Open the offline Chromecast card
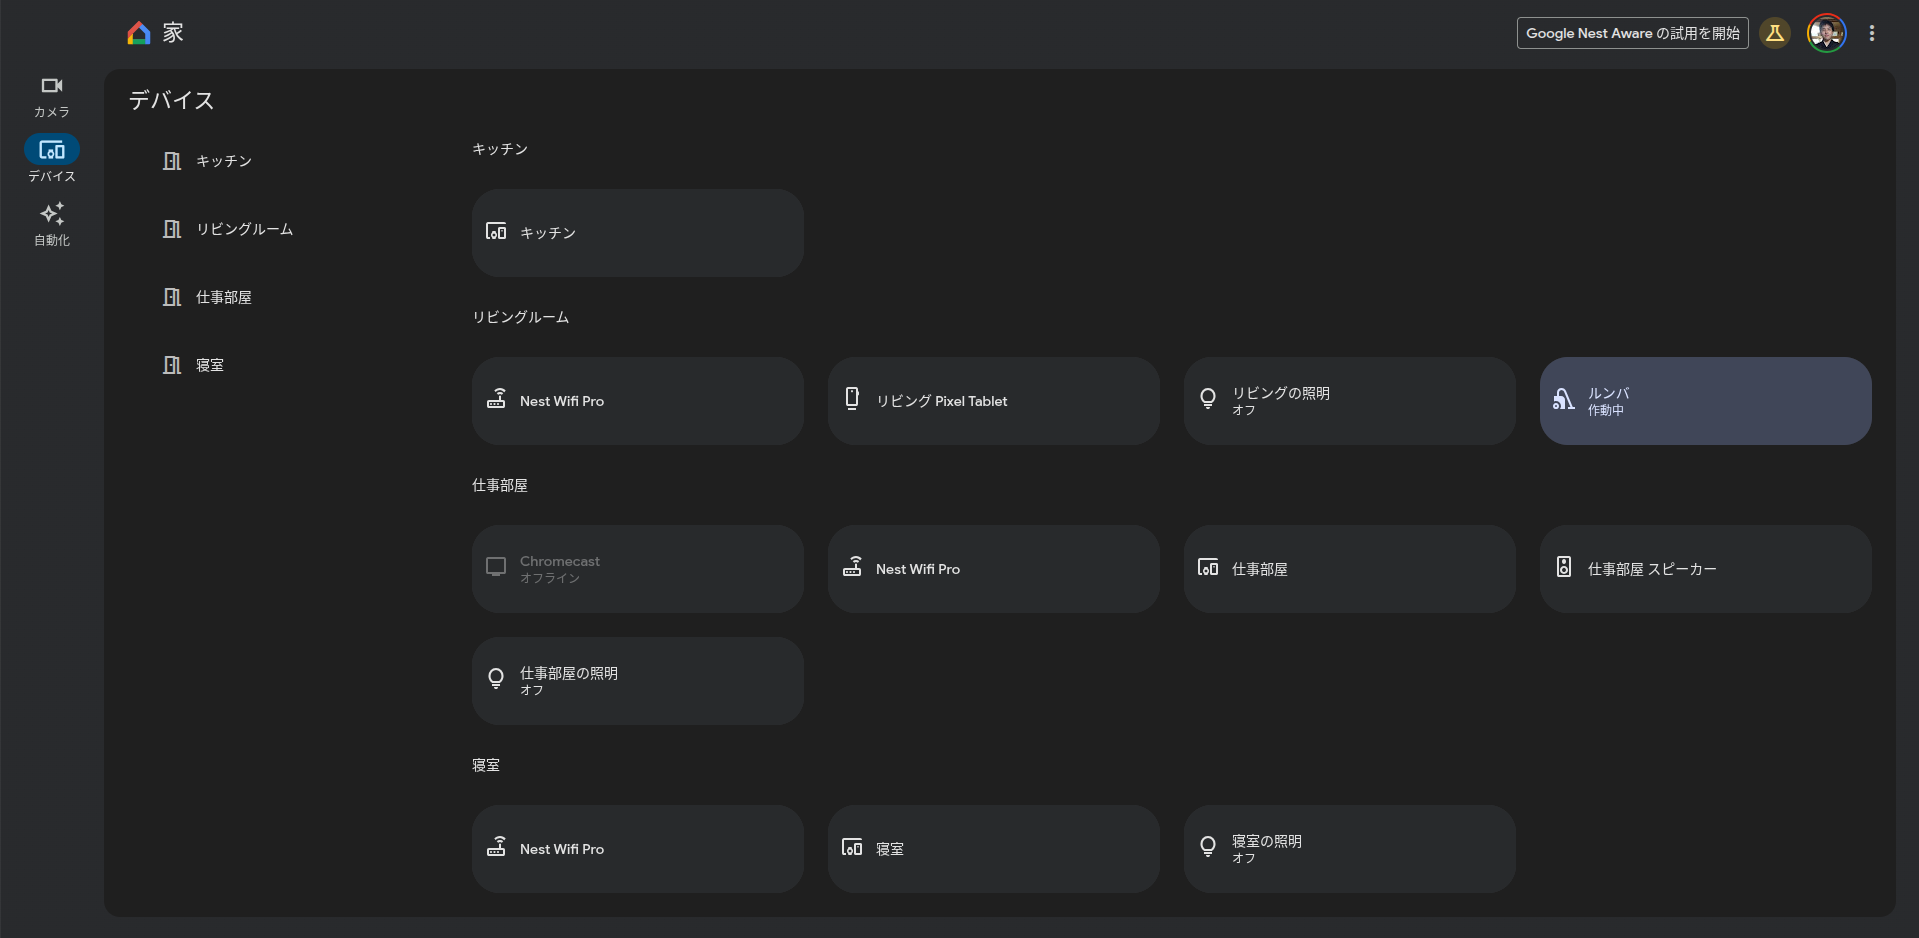 (638, 569)
